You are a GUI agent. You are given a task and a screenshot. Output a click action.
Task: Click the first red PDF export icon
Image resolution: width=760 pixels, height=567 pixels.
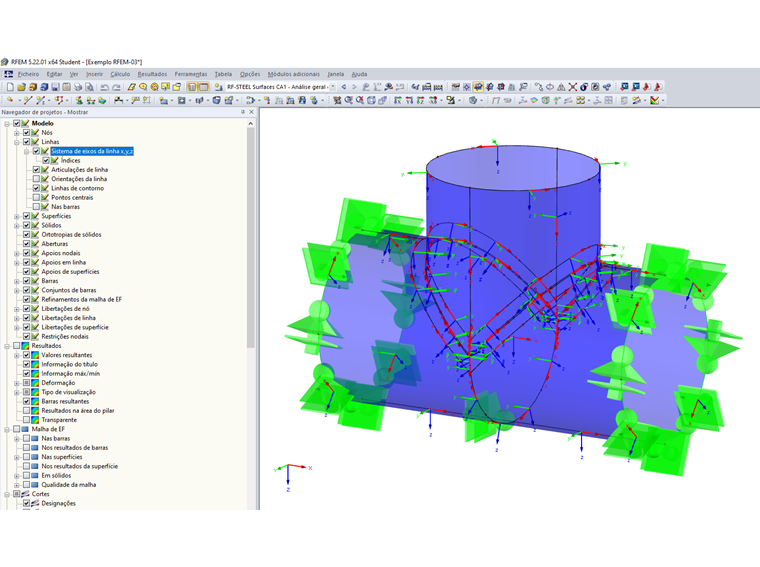pos(647,87)
